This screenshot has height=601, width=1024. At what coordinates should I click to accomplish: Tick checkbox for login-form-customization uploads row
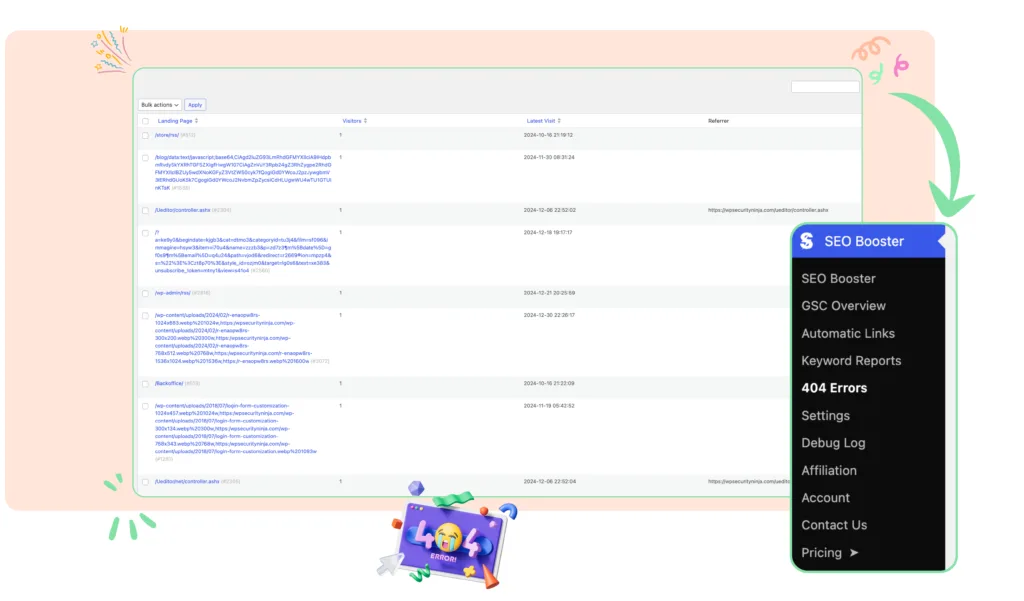click(146, 406)
